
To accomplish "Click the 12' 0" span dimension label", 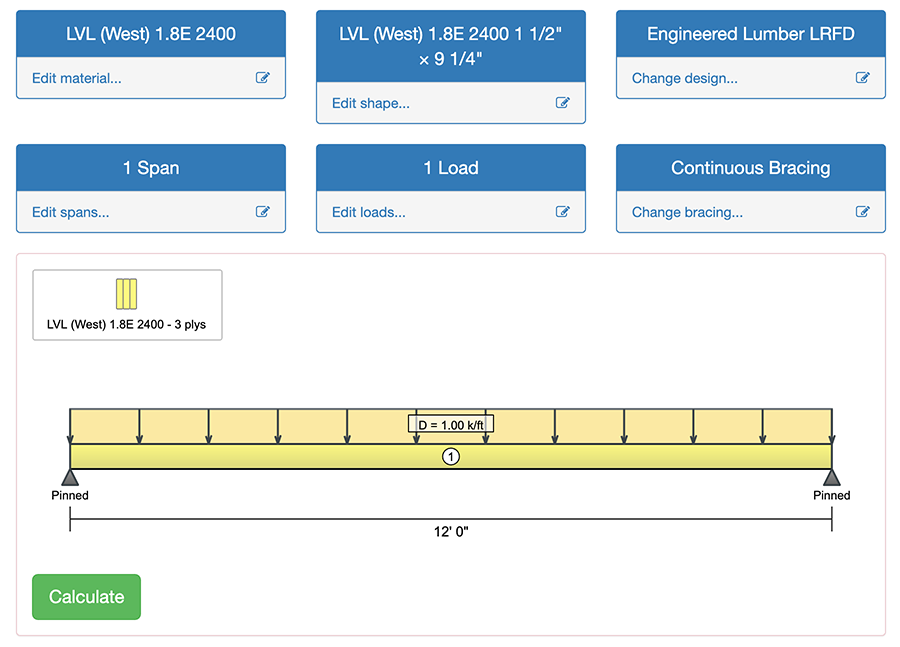I will coord(451,532).
